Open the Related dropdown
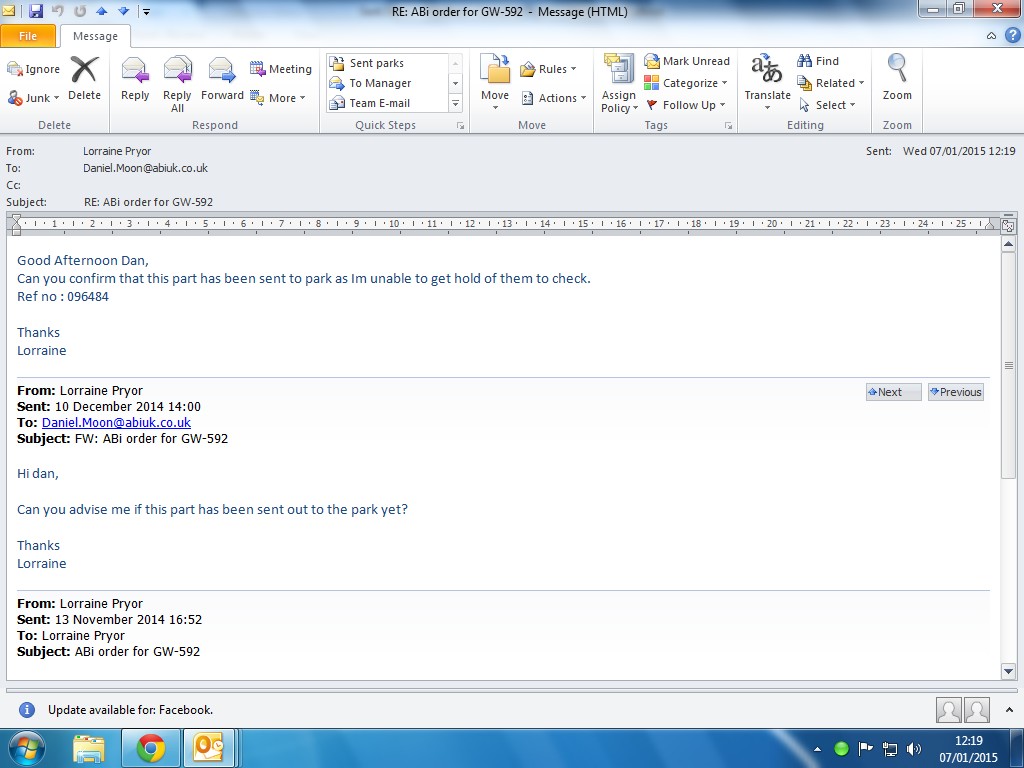This screenshot has height=768, width=1024. [831, 83]
